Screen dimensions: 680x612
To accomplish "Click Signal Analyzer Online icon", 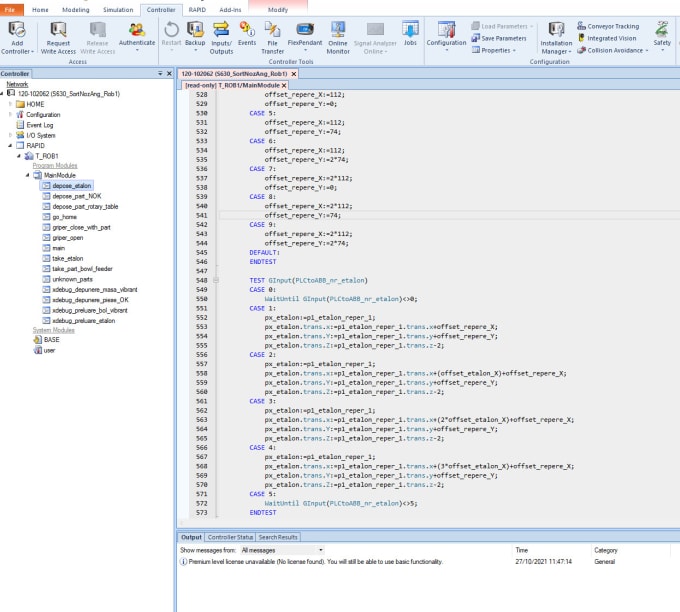I will (375, 37).
